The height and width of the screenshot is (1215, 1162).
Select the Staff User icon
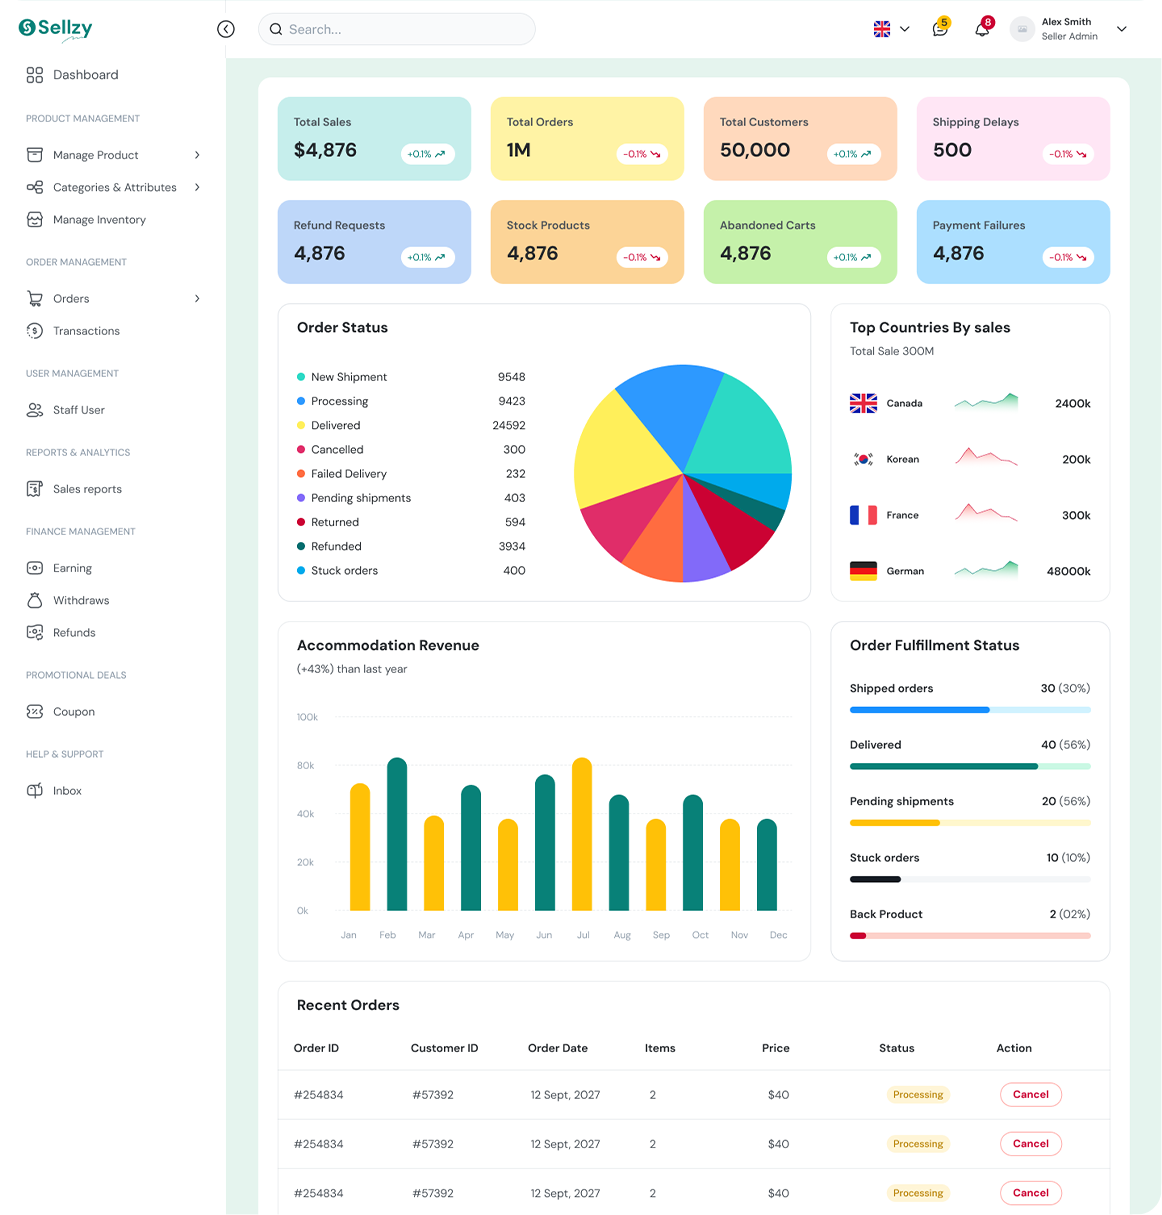35,410
